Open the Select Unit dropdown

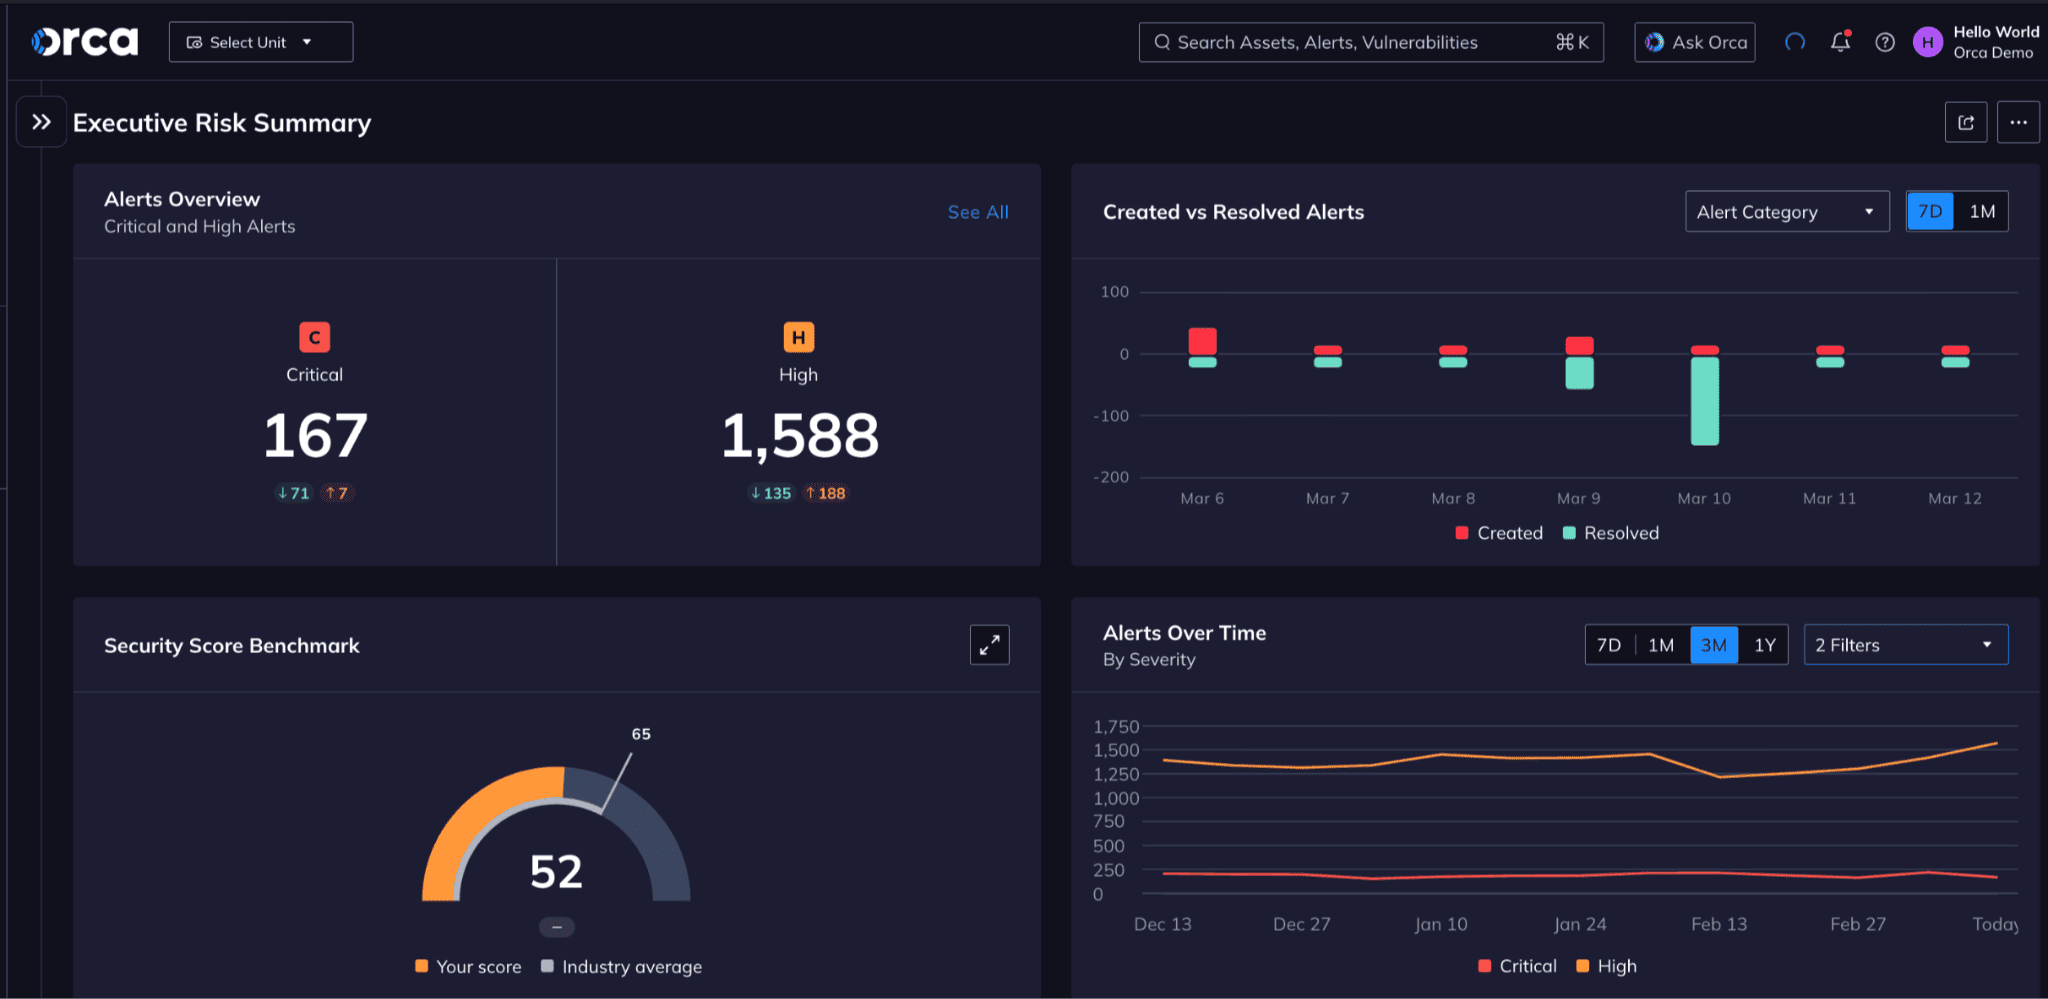261,42
